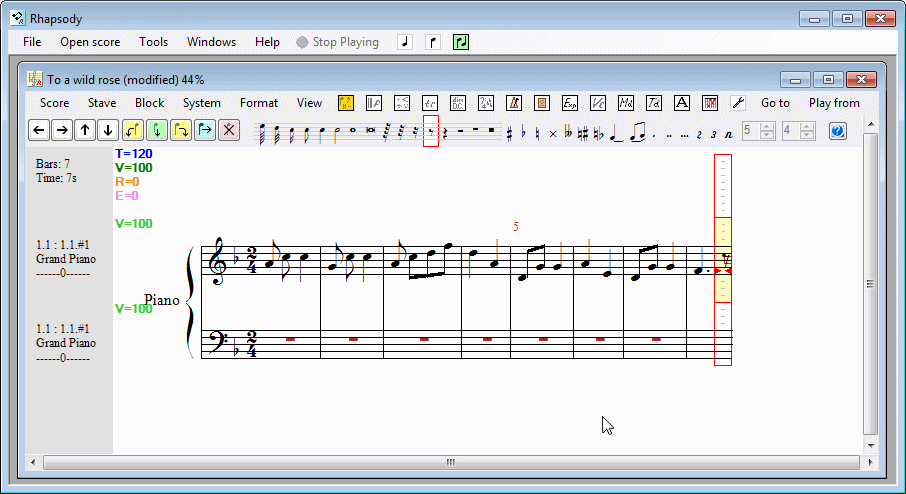Screen dimensions: 906x494
Task: Click the Go to button
Action: (x=775, y=103)
